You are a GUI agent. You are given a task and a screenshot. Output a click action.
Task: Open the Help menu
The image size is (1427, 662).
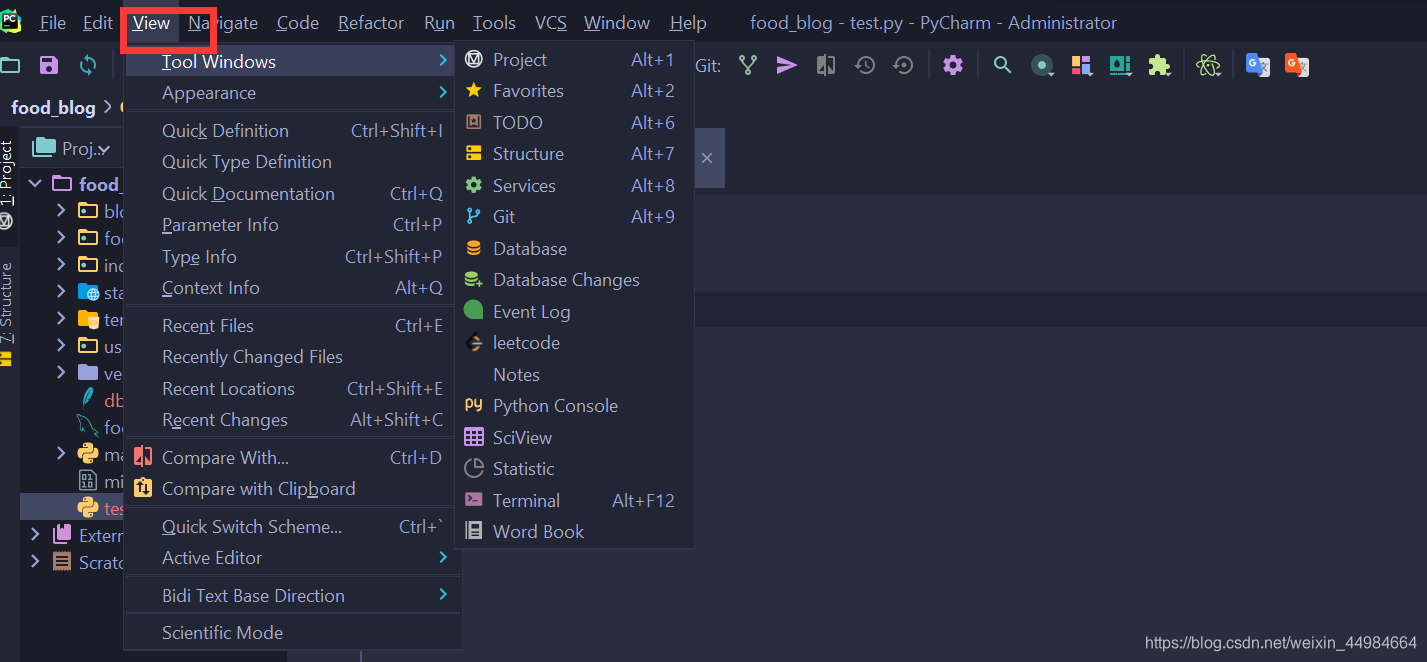pyautogui.click(x=688, y=22)
